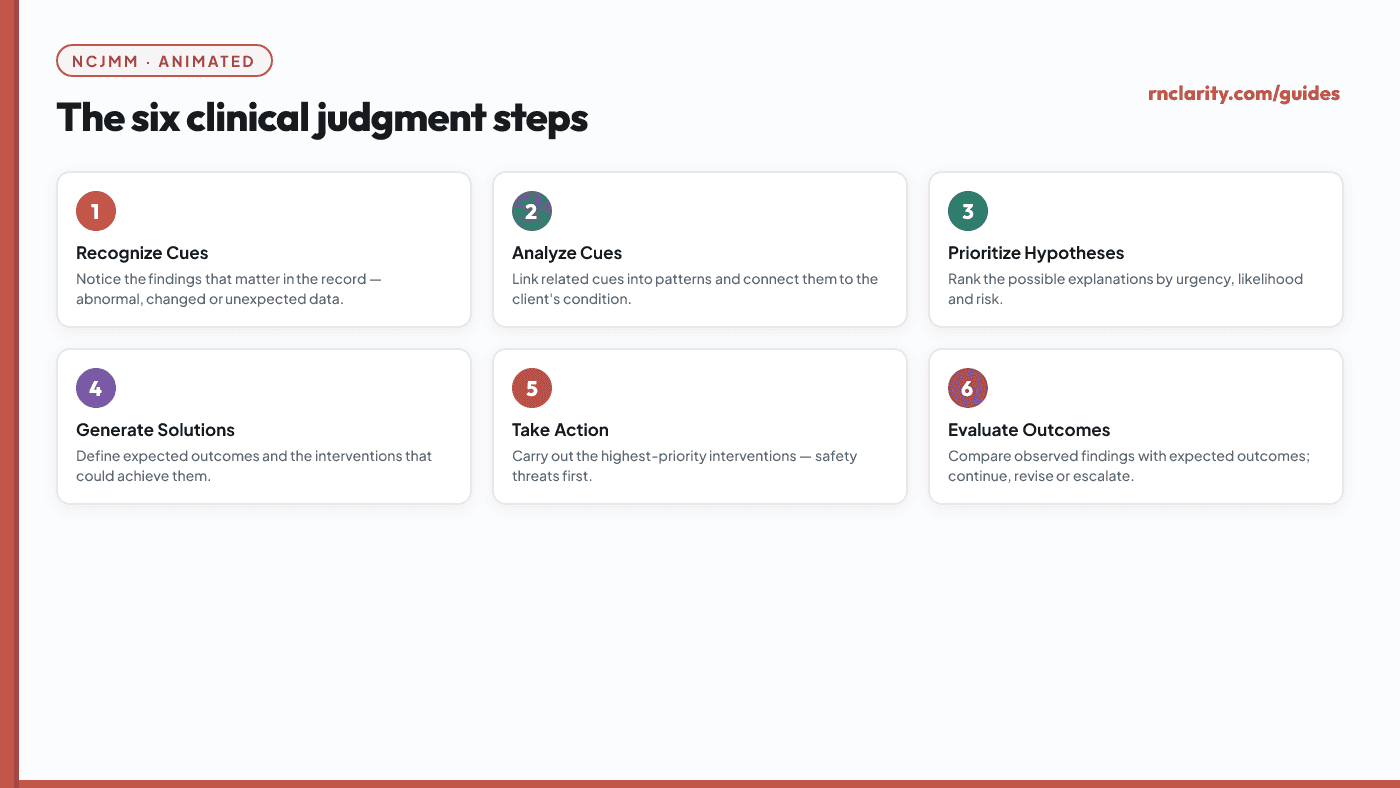Select the Prioritize Hypotheses heading

pos(1036,253)
